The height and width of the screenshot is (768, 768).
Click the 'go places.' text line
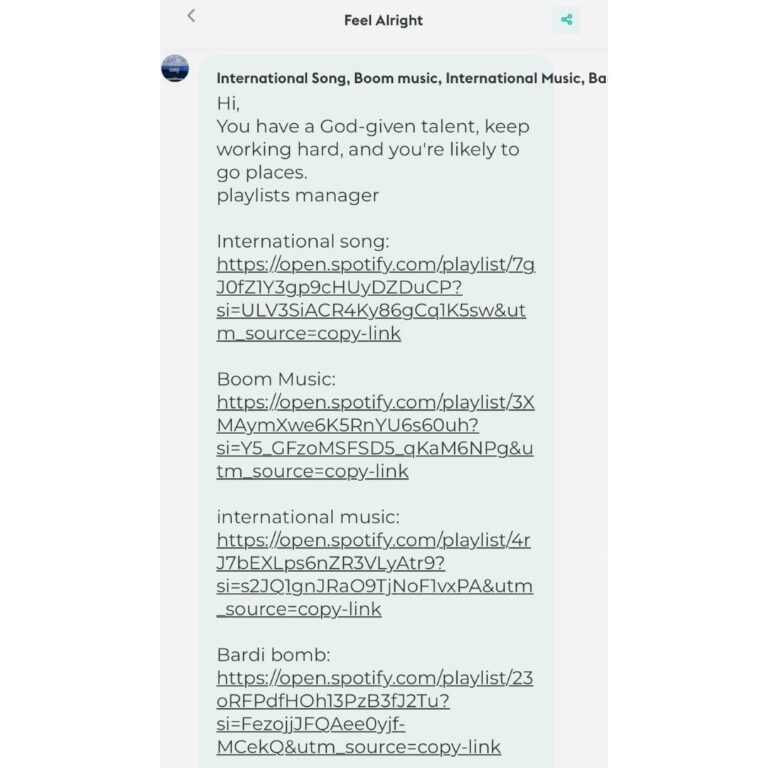click(262, 173)
